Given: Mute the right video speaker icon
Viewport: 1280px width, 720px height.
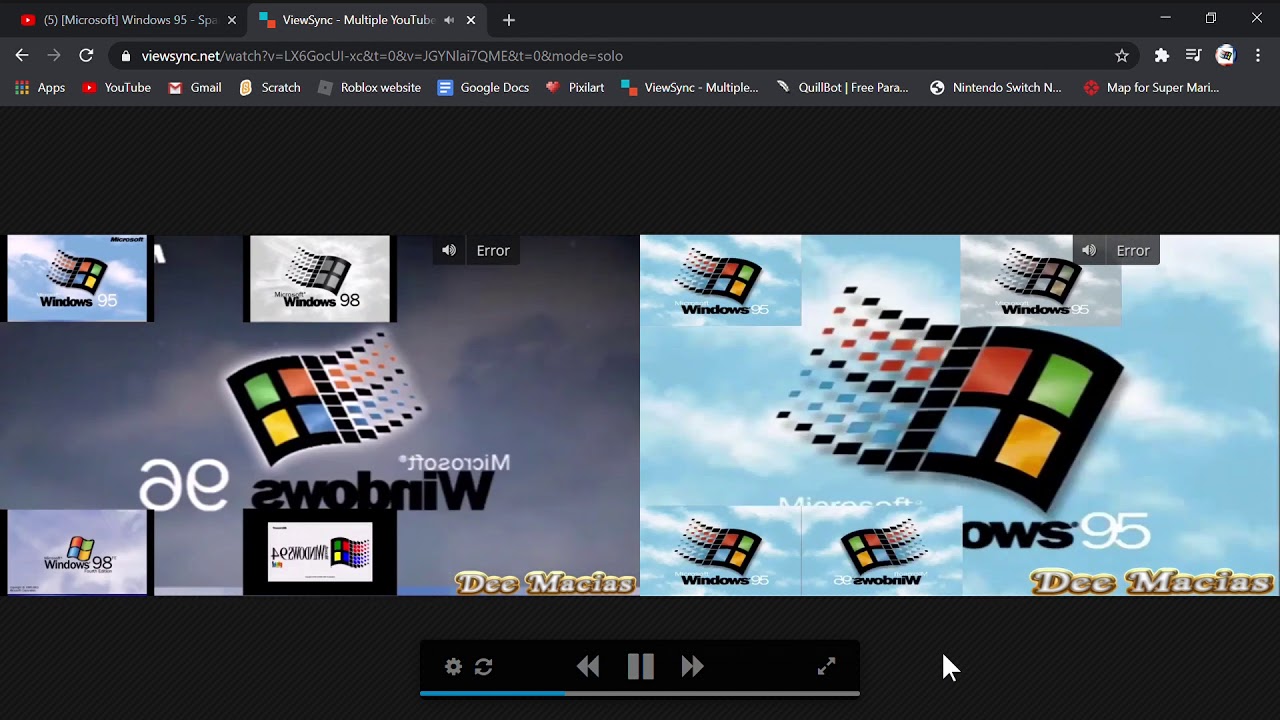Looking at the screenshot, I should tap(1089, 251).
